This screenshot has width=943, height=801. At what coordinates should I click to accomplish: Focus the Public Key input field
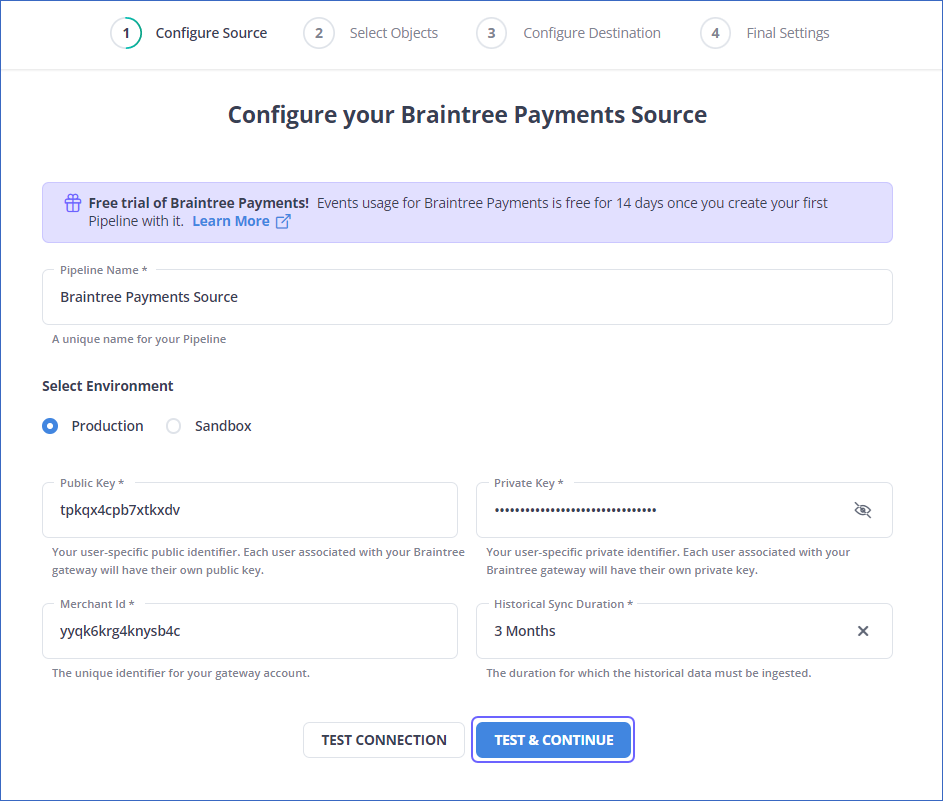(250, 510)
